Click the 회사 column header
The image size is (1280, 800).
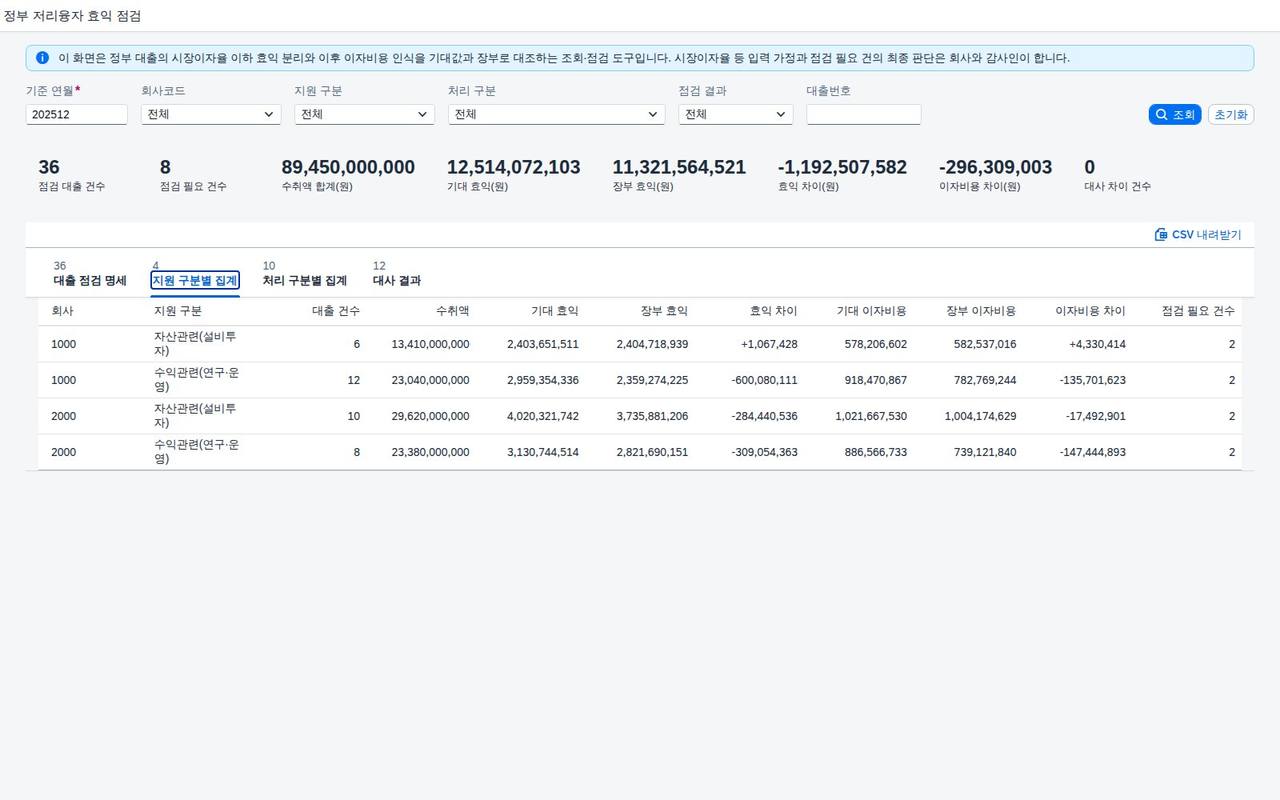63,311
